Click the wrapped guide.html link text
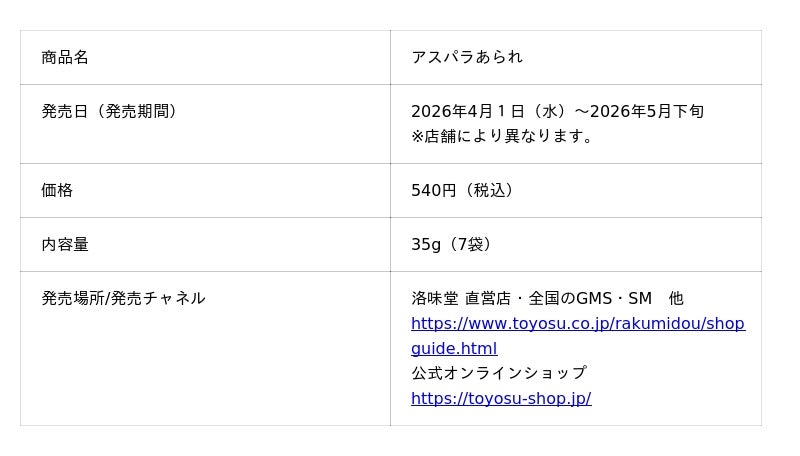The image size is (800, 456). [x=454, y=349]
